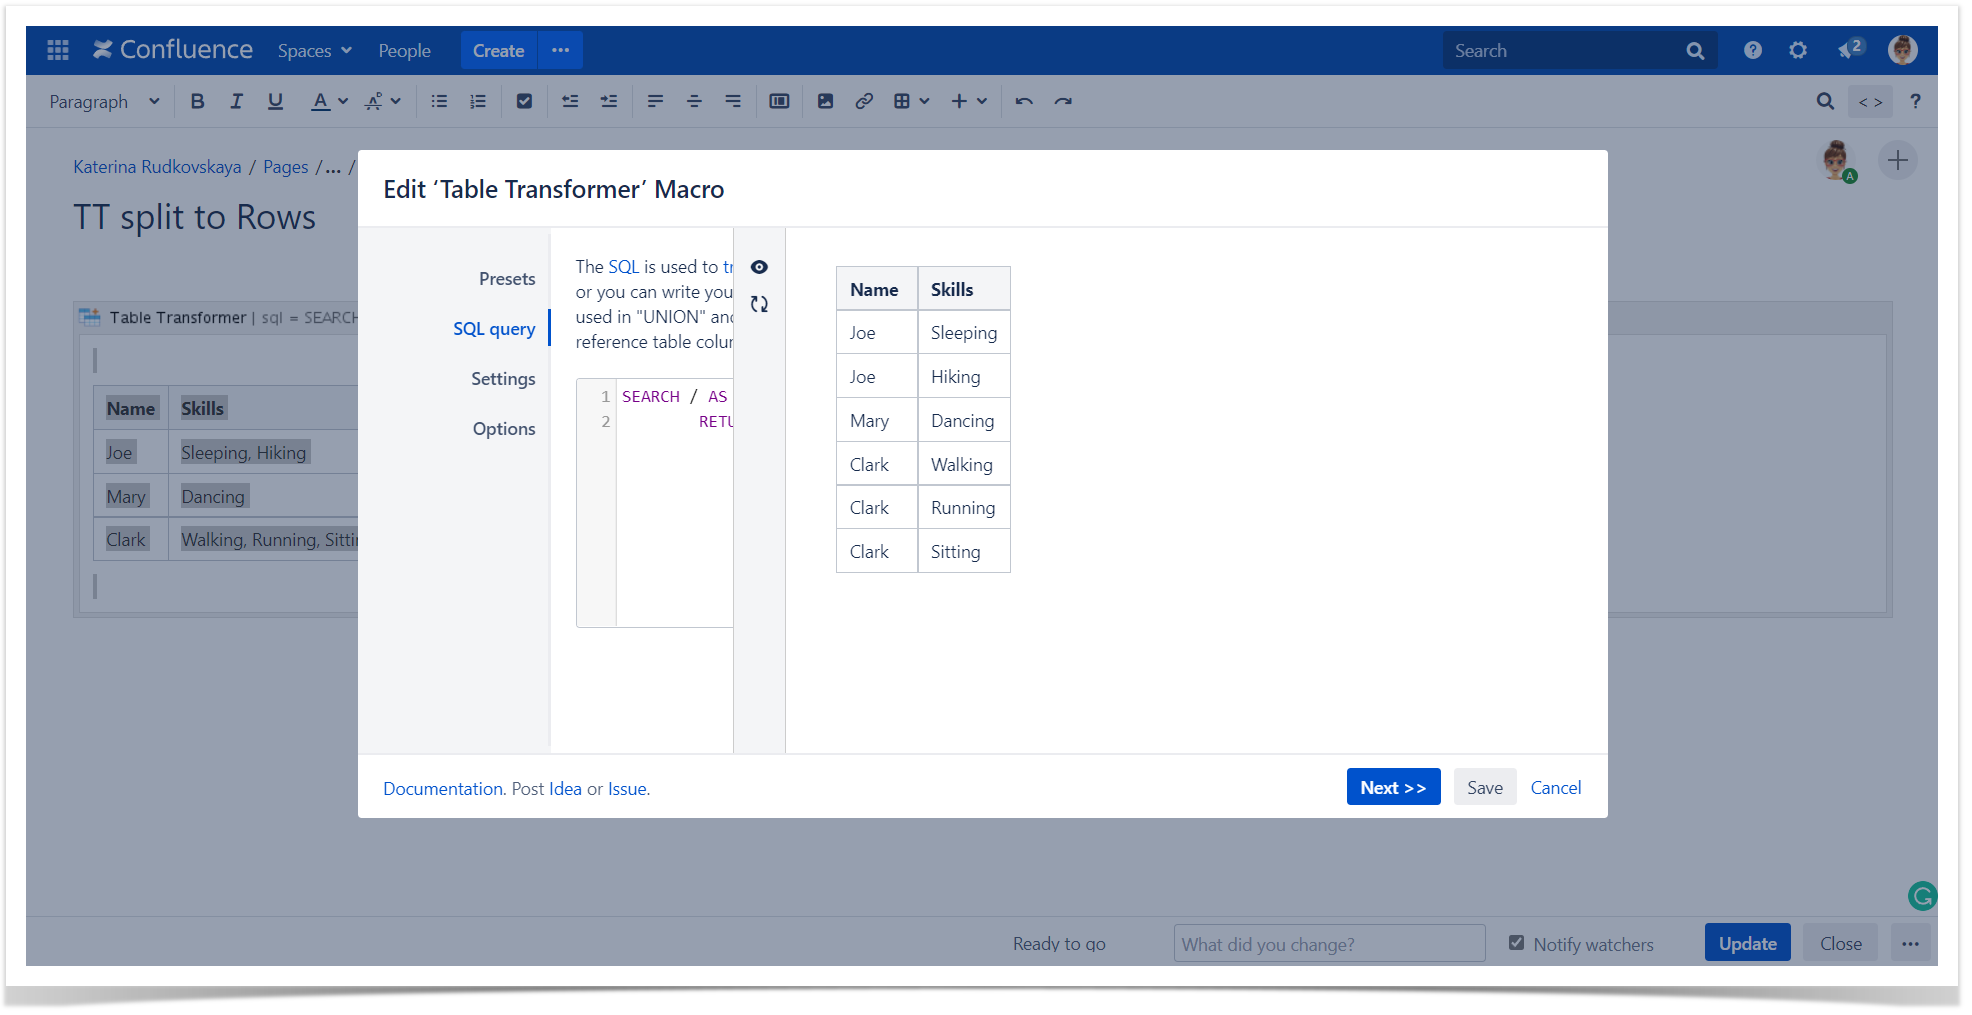Expand the Paragraph style dropdown
Image resolution: width=1972 pixels, height=1015 pixels.
tap(104, 101)
